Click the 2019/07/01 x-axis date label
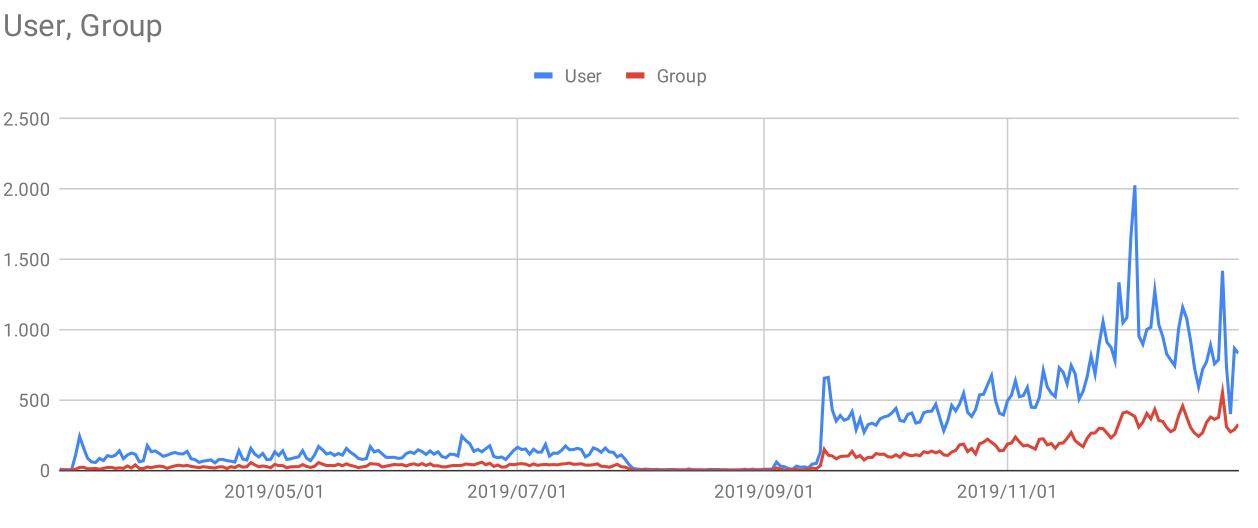This screenshot has height=528, width=1258. click(517, 492)
